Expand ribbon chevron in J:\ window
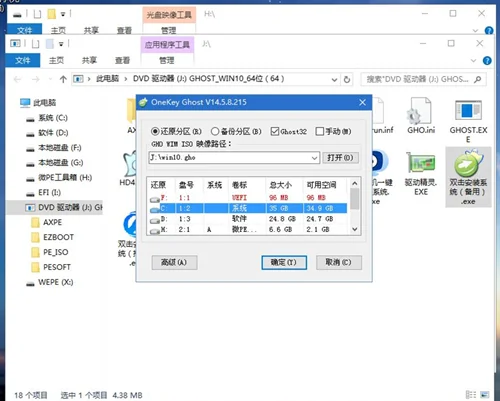This screenshot has height=401, width=500. (x=473, y=61)
